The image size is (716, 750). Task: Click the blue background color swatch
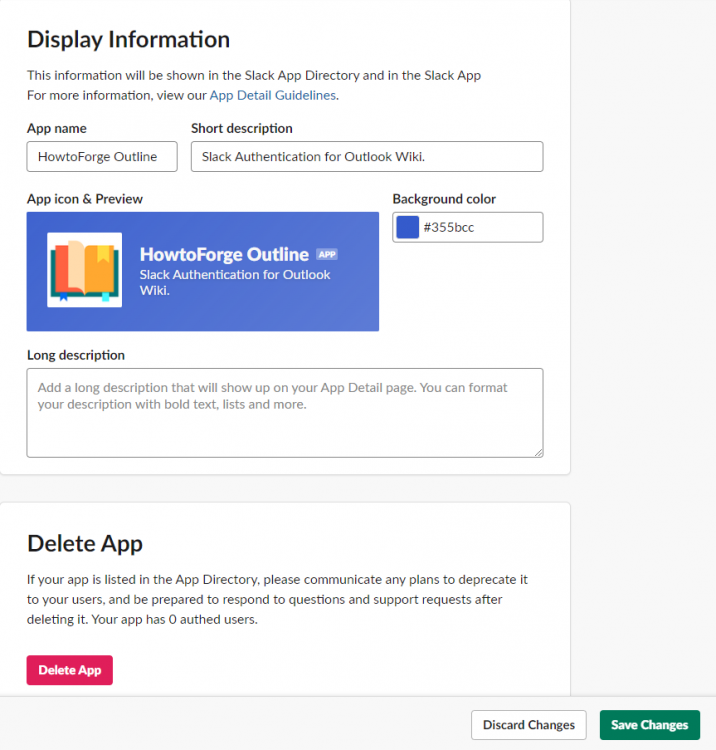click(x=408, y=227)
